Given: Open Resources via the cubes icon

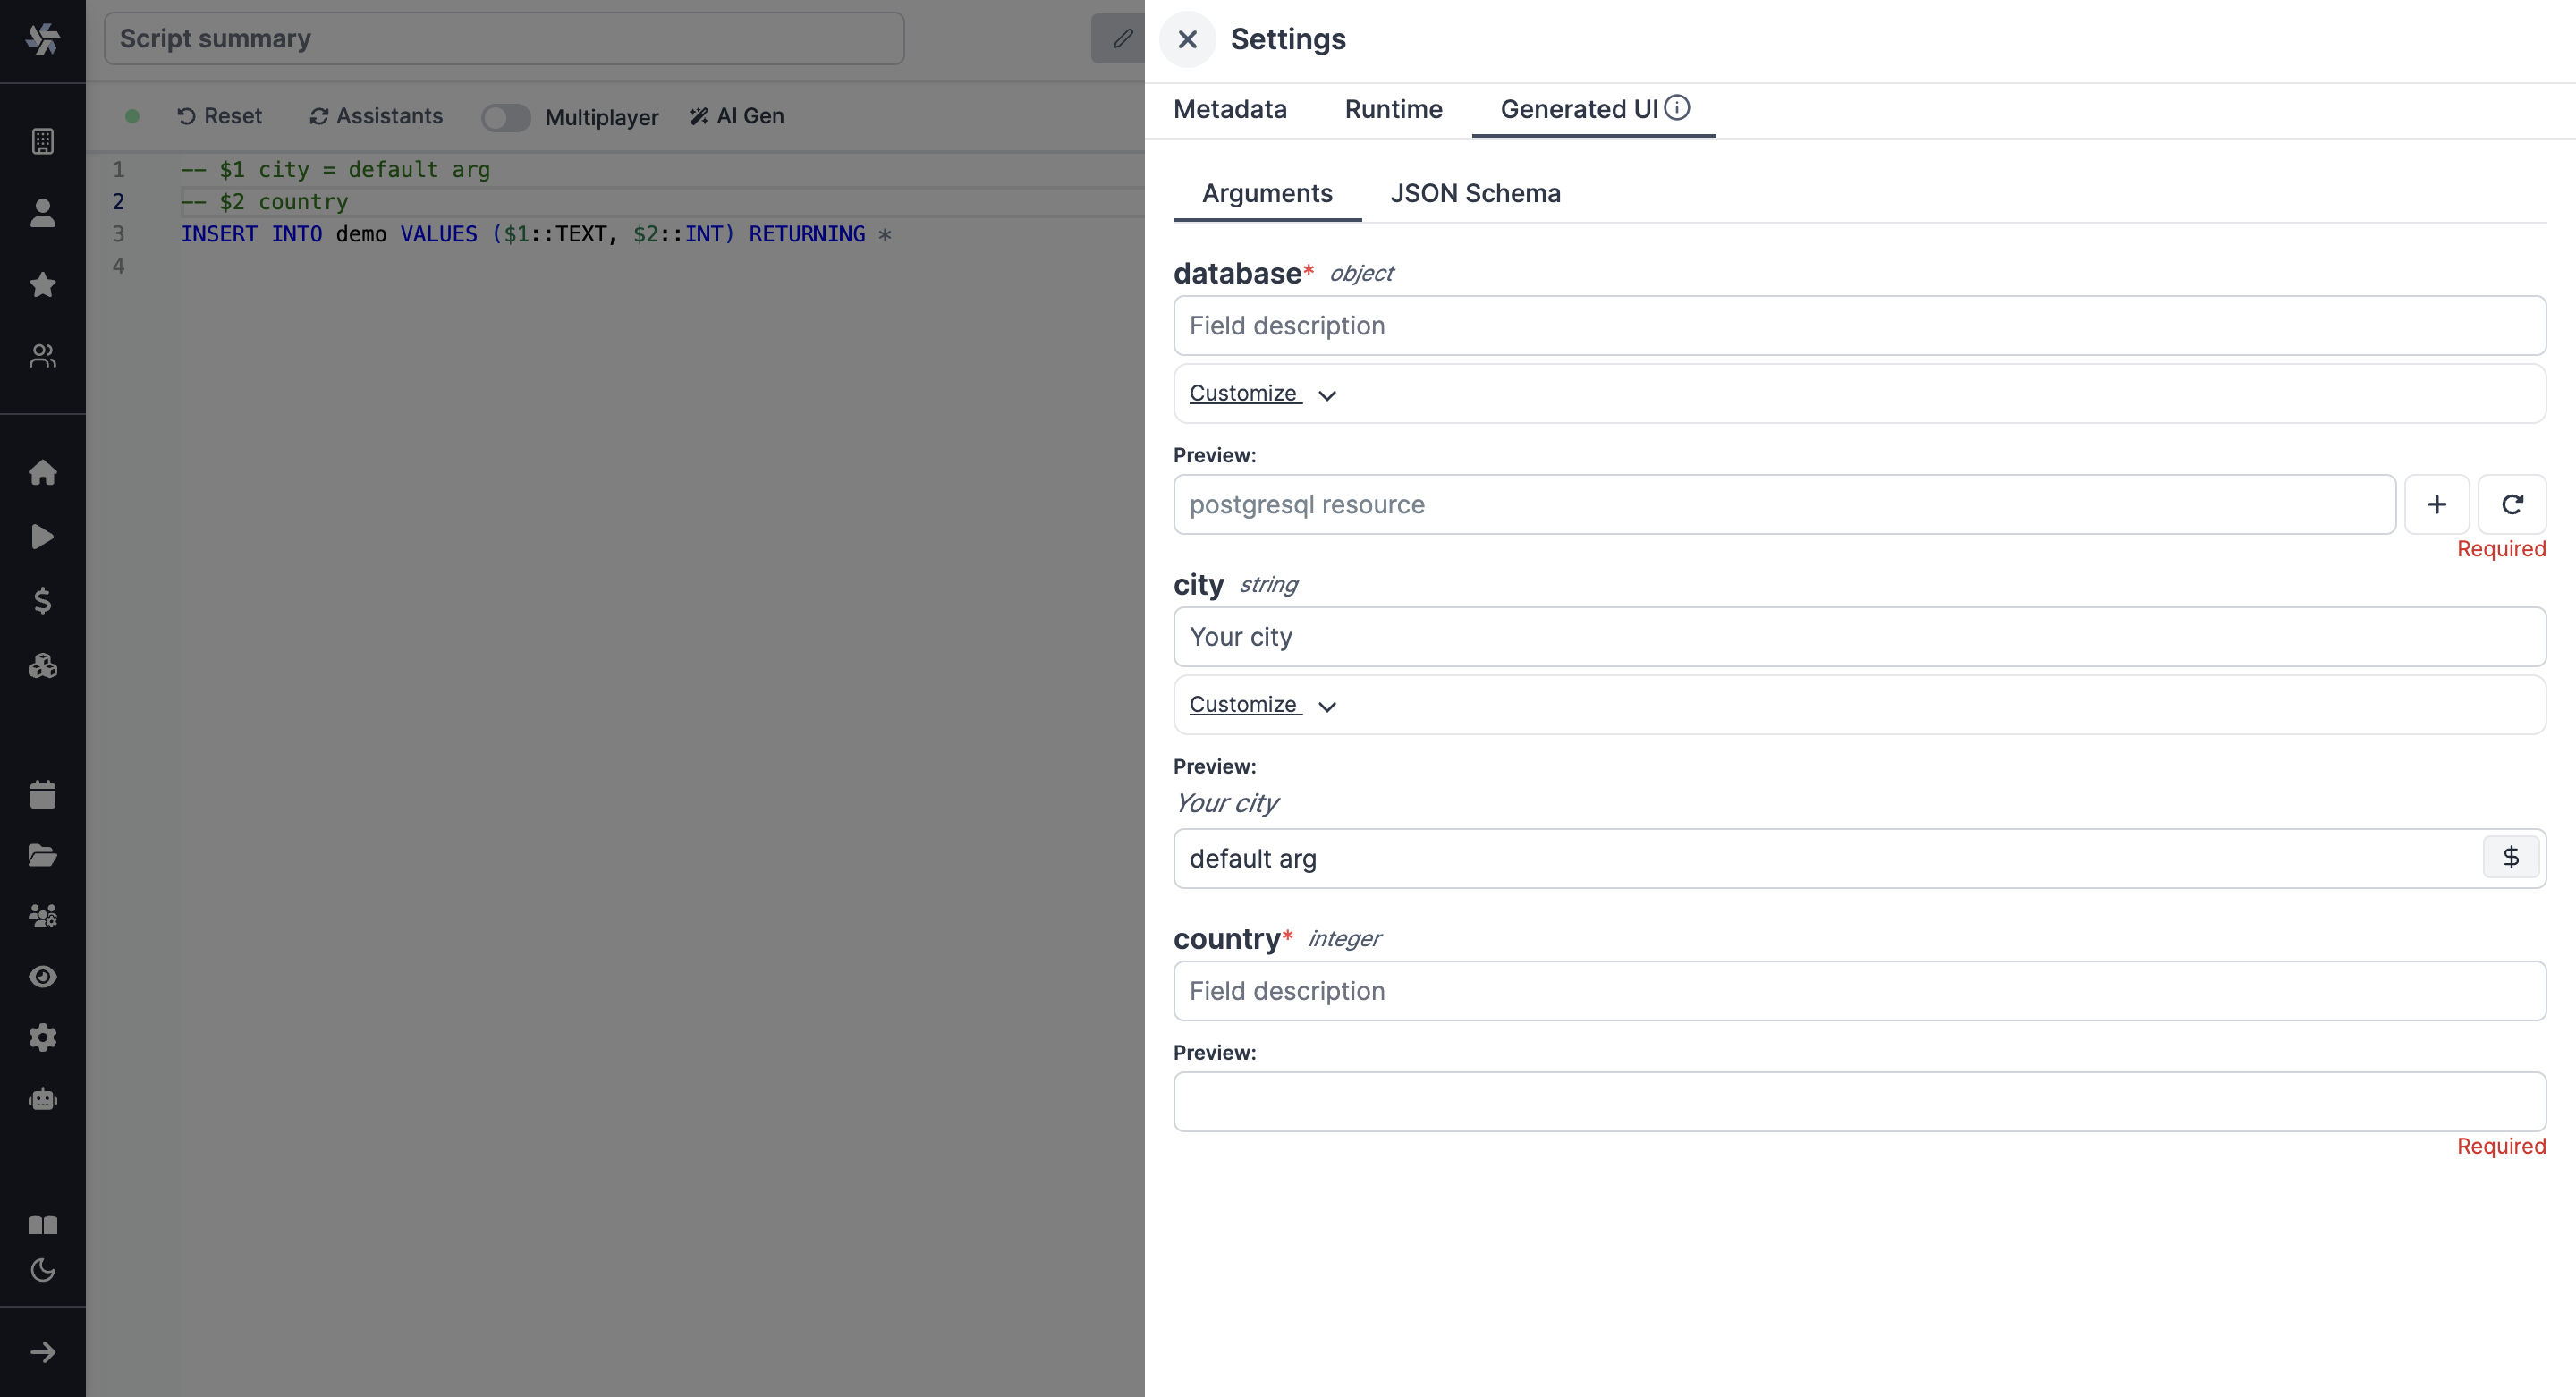Looking at the screenshot, I should (43, 666).
